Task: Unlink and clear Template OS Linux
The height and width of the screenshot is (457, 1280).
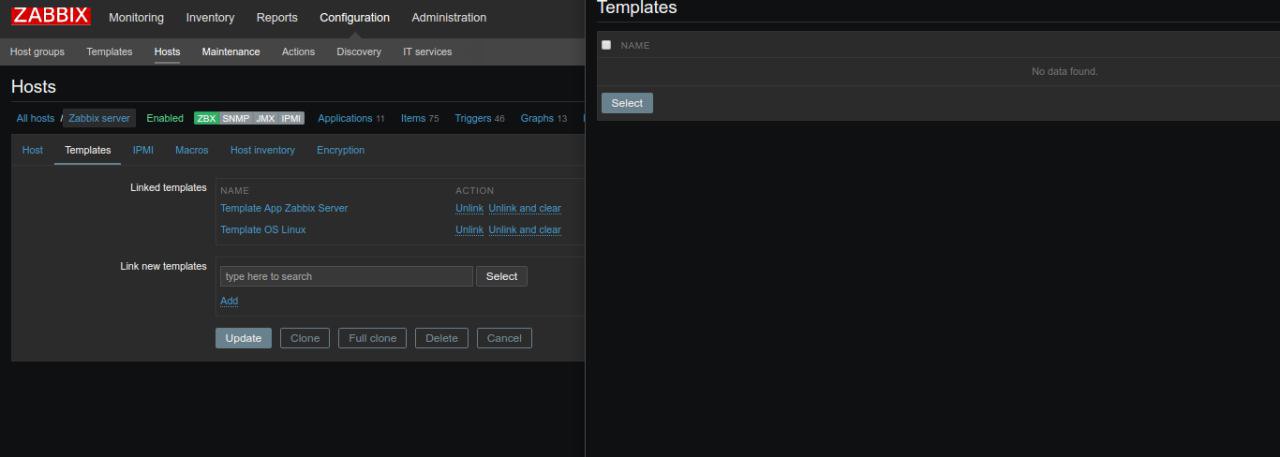Action: [525, 229]
